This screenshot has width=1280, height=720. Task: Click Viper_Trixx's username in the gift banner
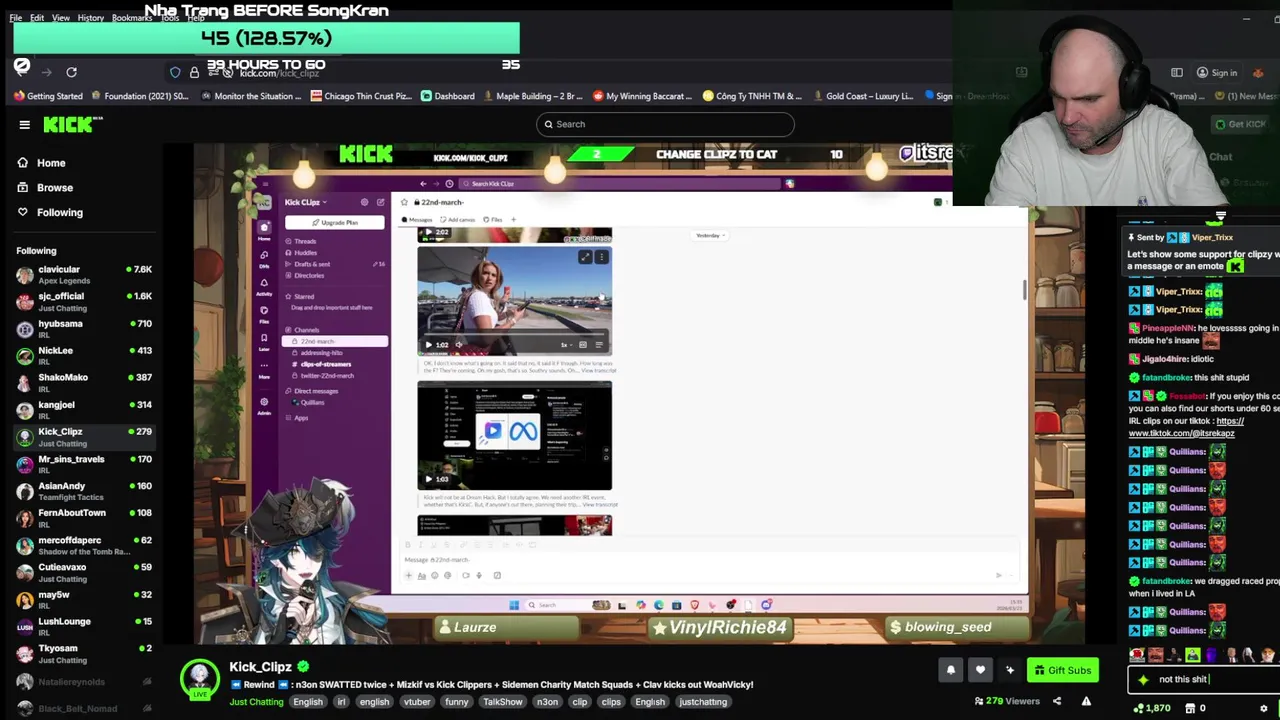(1212, 238)
